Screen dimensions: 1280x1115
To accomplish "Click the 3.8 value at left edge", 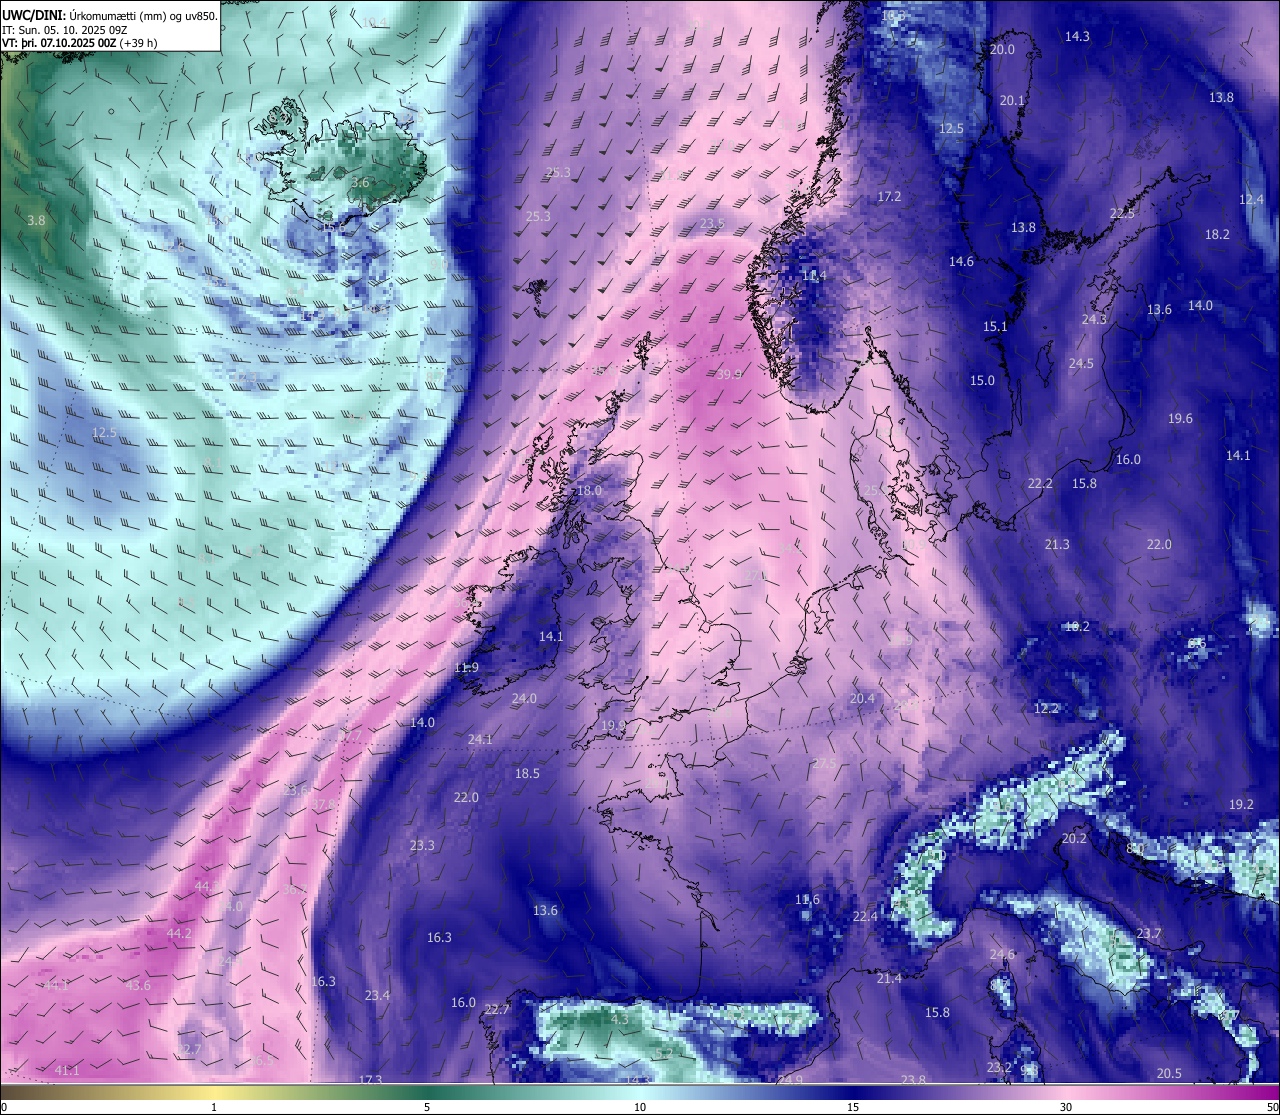I will pyautogui.click(x=36, y=220).
